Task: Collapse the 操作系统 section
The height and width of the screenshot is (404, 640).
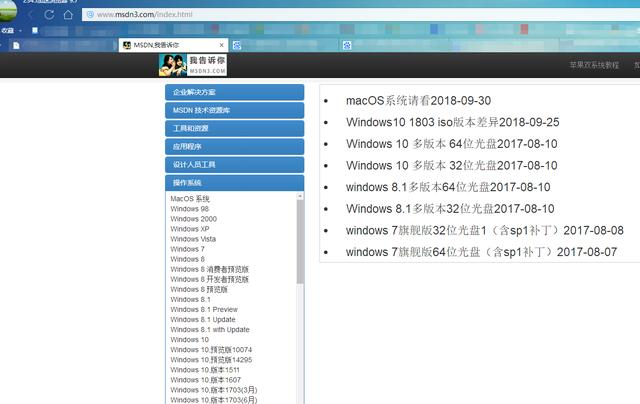Action: [x=235, y=183]
